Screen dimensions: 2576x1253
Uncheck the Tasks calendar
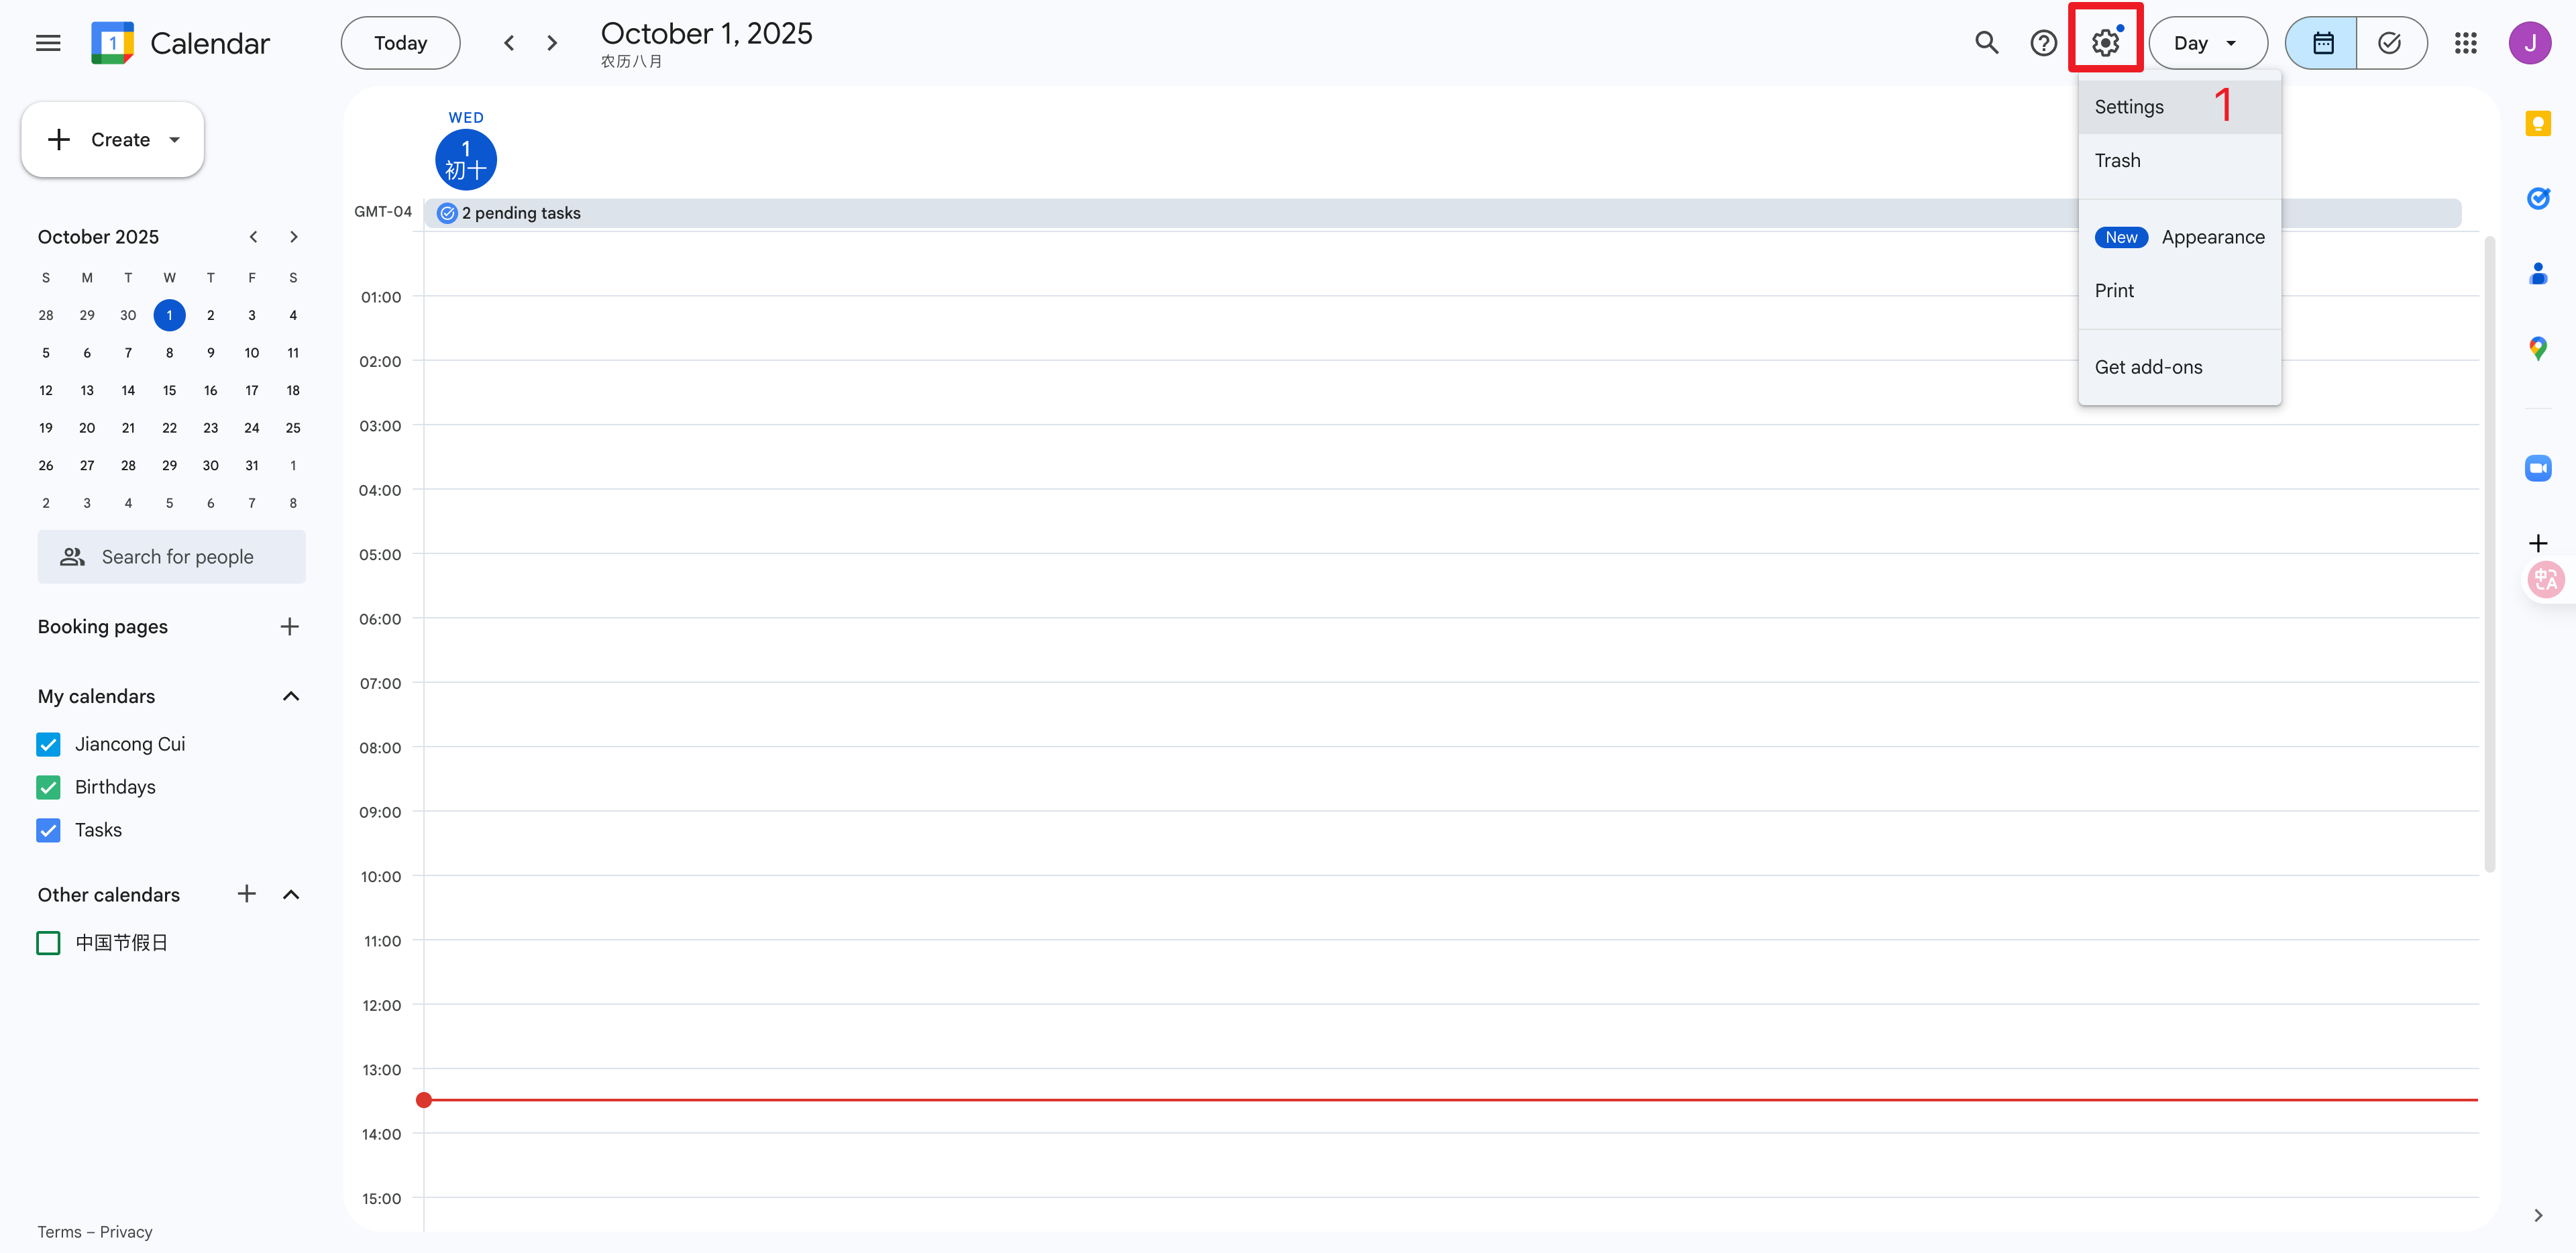48,830
